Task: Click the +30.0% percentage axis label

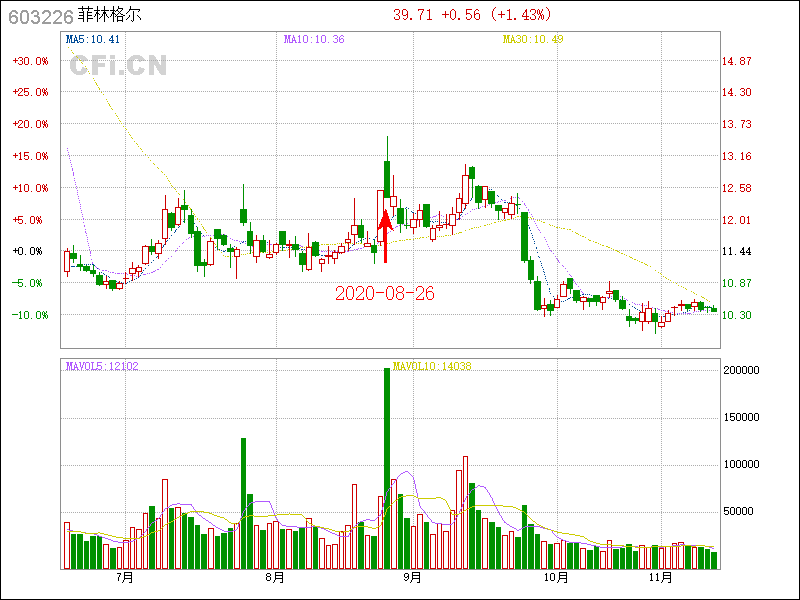Action: pyautogui.click(x=30, y=60)
